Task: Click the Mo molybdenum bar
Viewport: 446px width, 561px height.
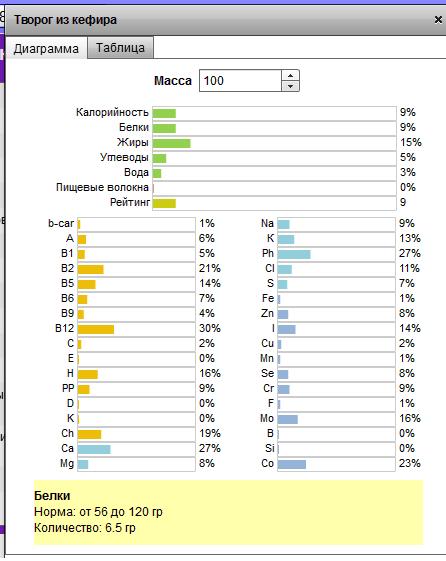Action: pos(336,419)
